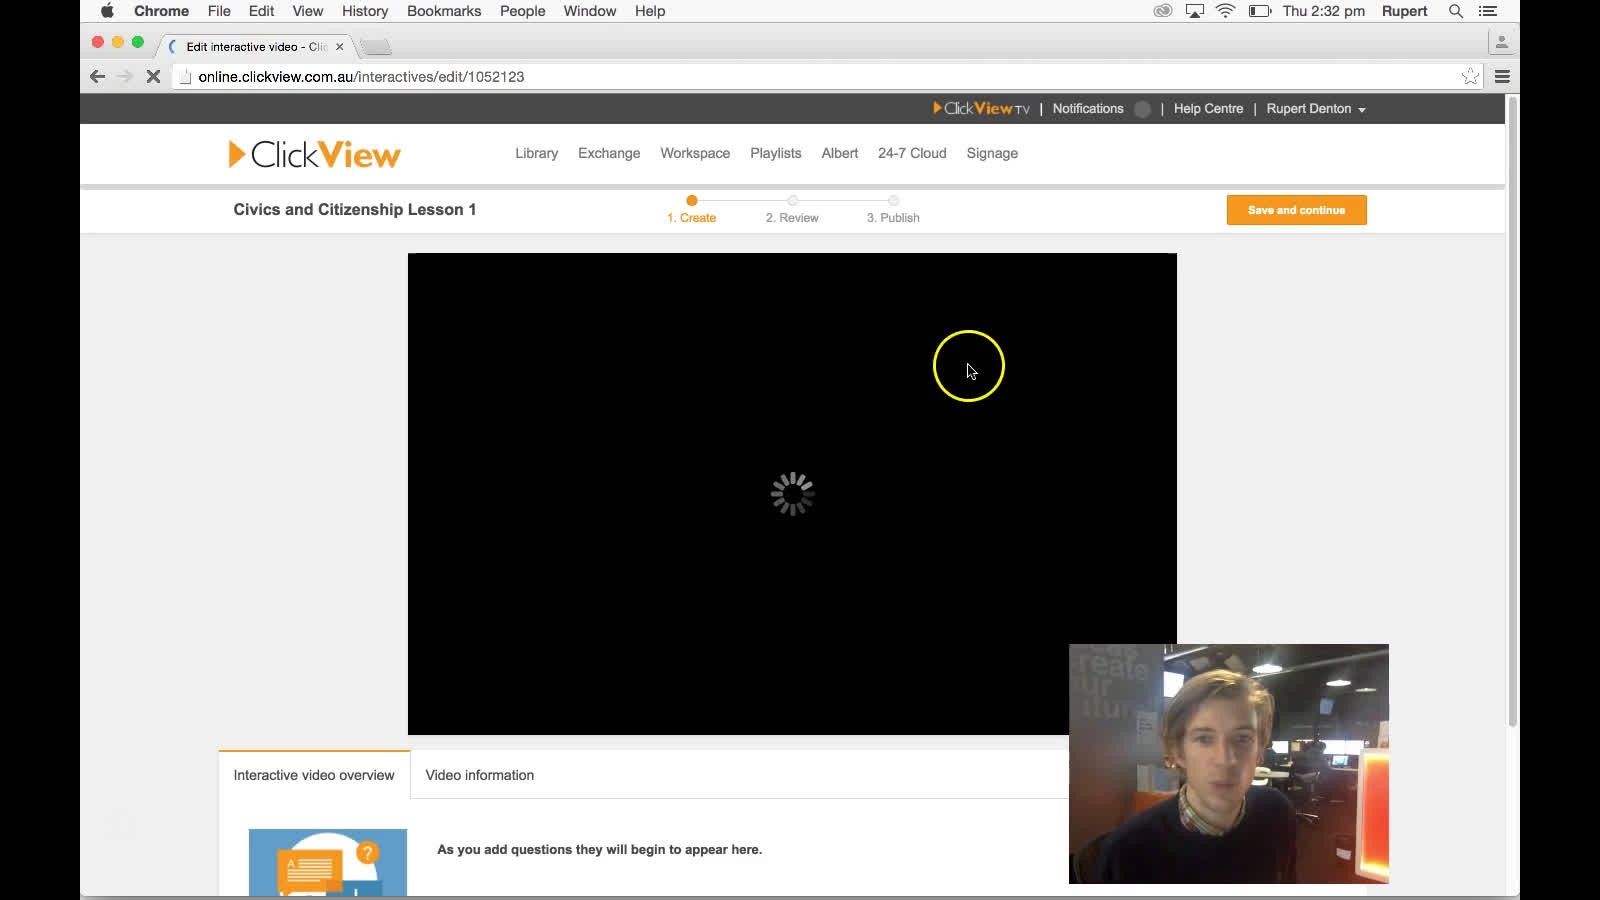This screenshot has width=1600, height=900.
Task: Select the Review step indicator dot
Action: pos(793,201)
